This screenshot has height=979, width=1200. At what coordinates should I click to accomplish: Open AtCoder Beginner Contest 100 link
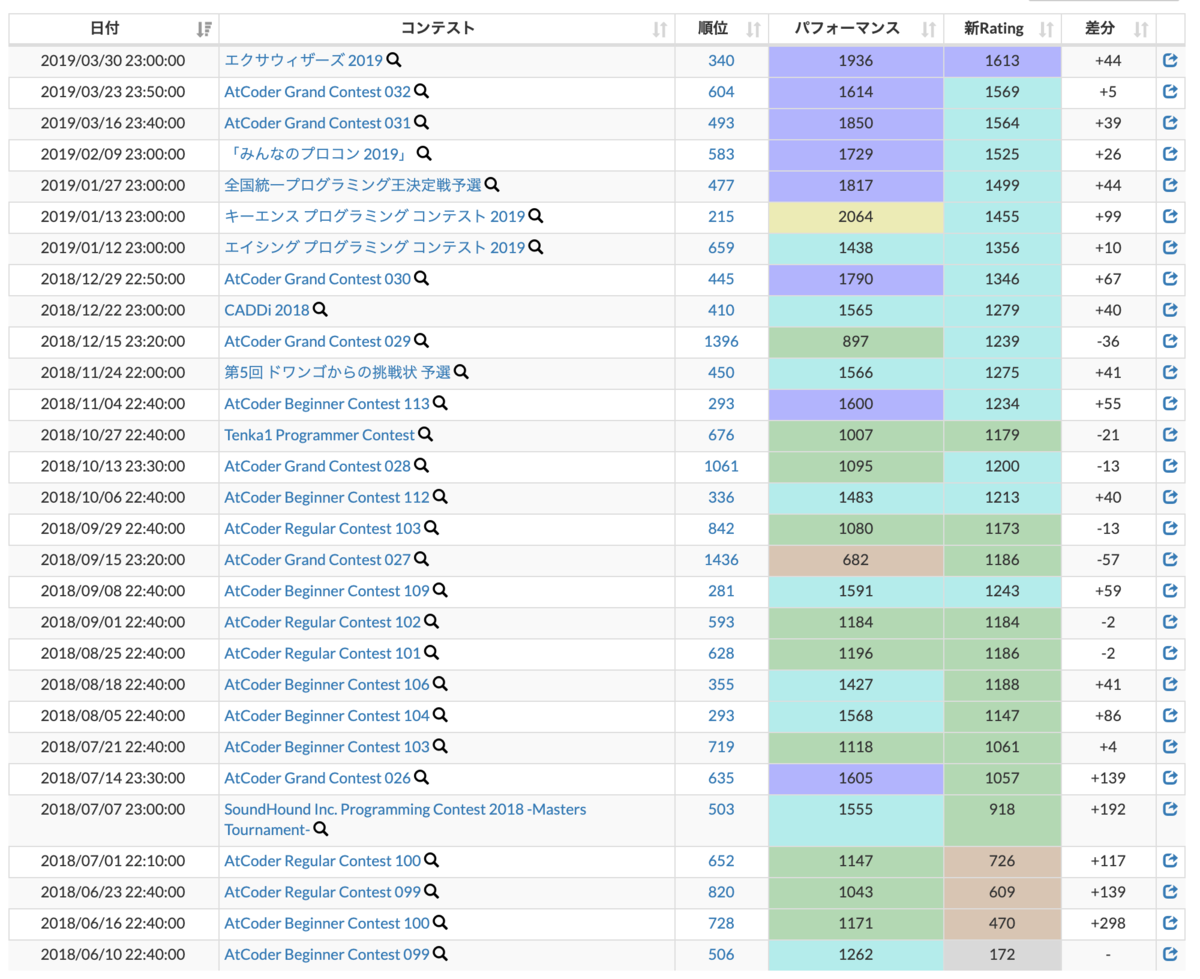click(327, 923)
